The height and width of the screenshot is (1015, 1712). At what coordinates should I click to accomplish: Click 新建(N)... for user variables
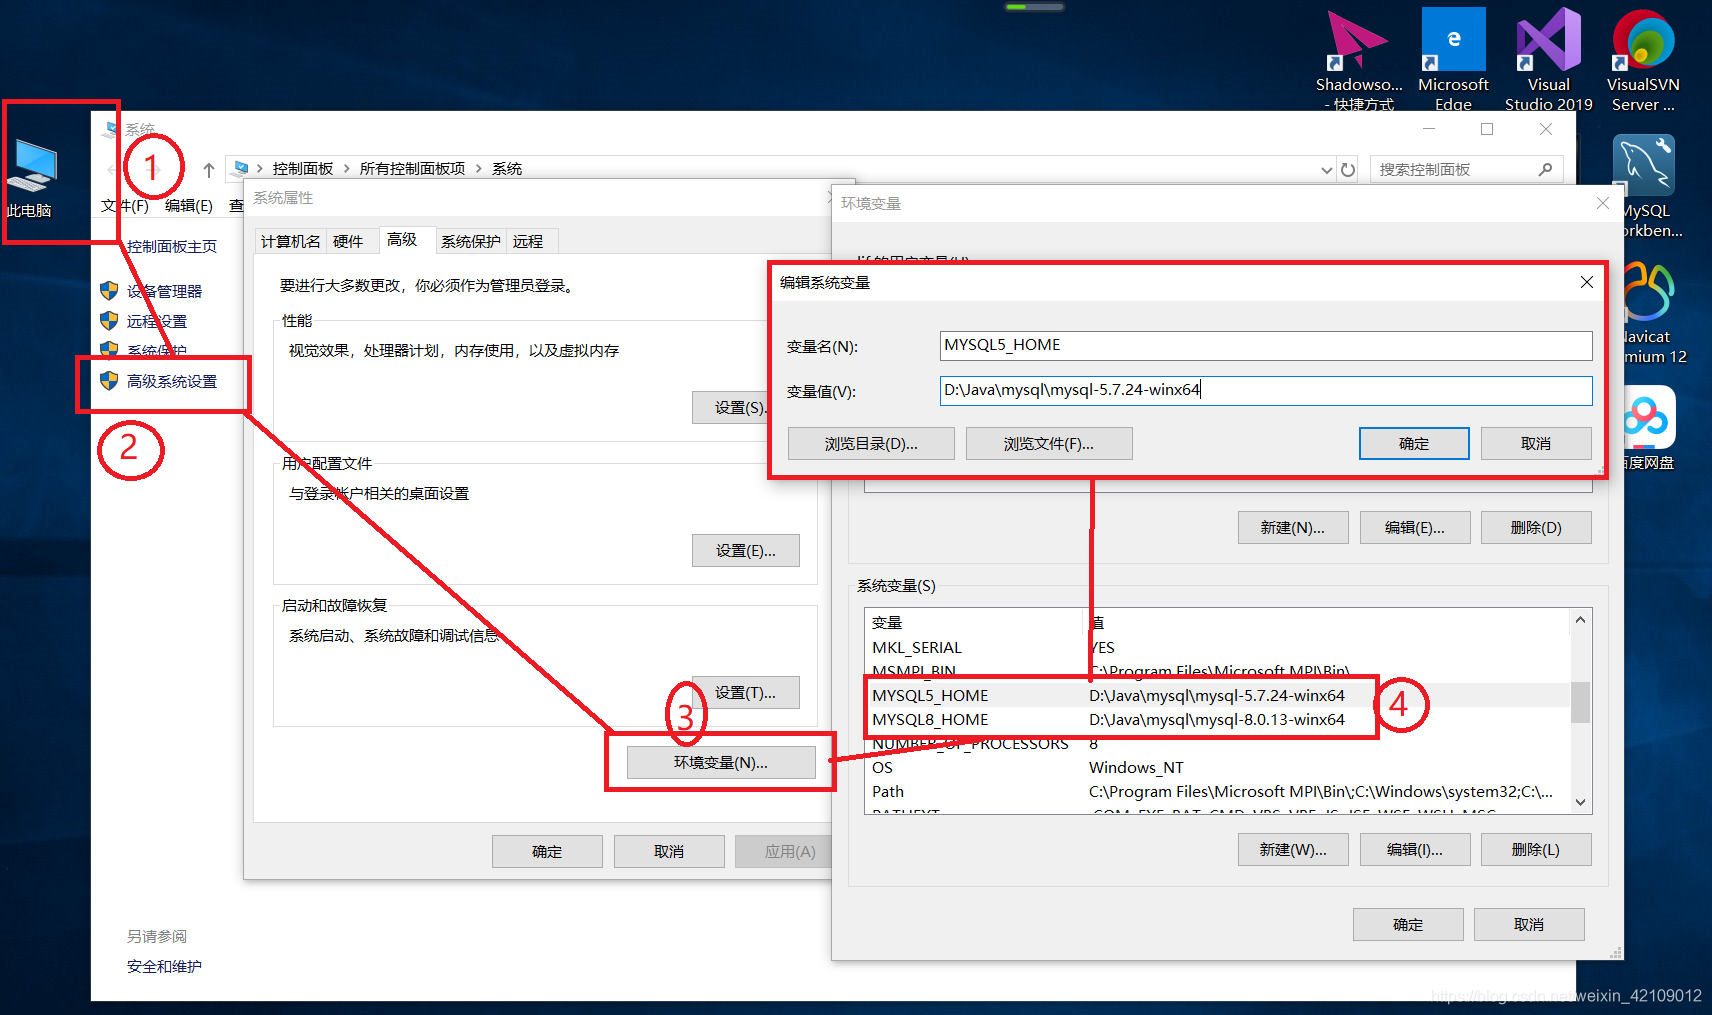[x=1293, y=527]
